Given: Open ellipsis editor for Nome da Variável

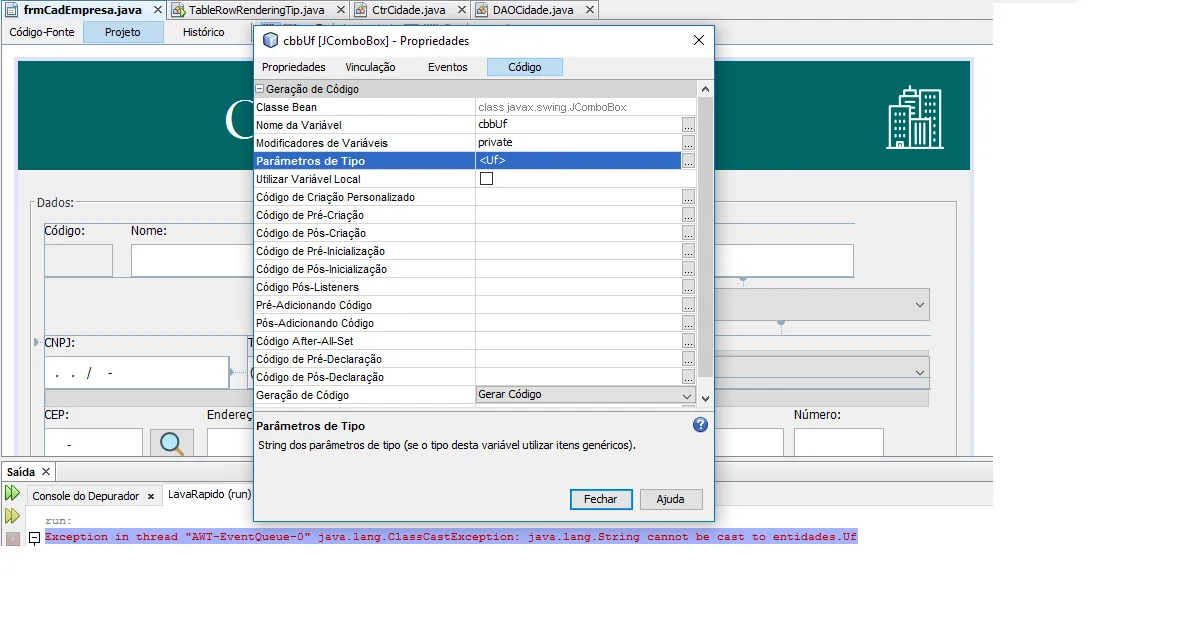Looking at the screenshot, I should tap(688, 125).
